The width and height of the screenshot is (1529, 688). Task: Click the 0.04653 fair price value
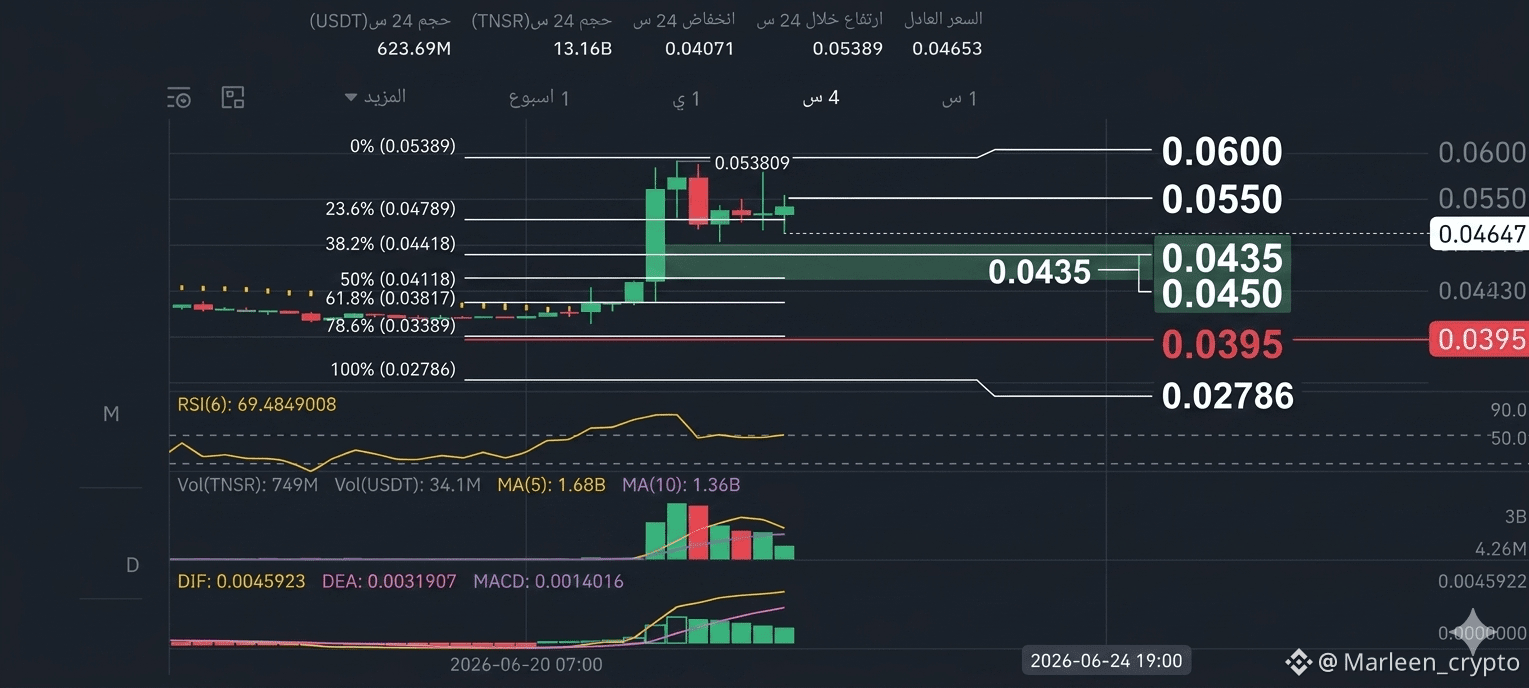[x=947, y=48]
